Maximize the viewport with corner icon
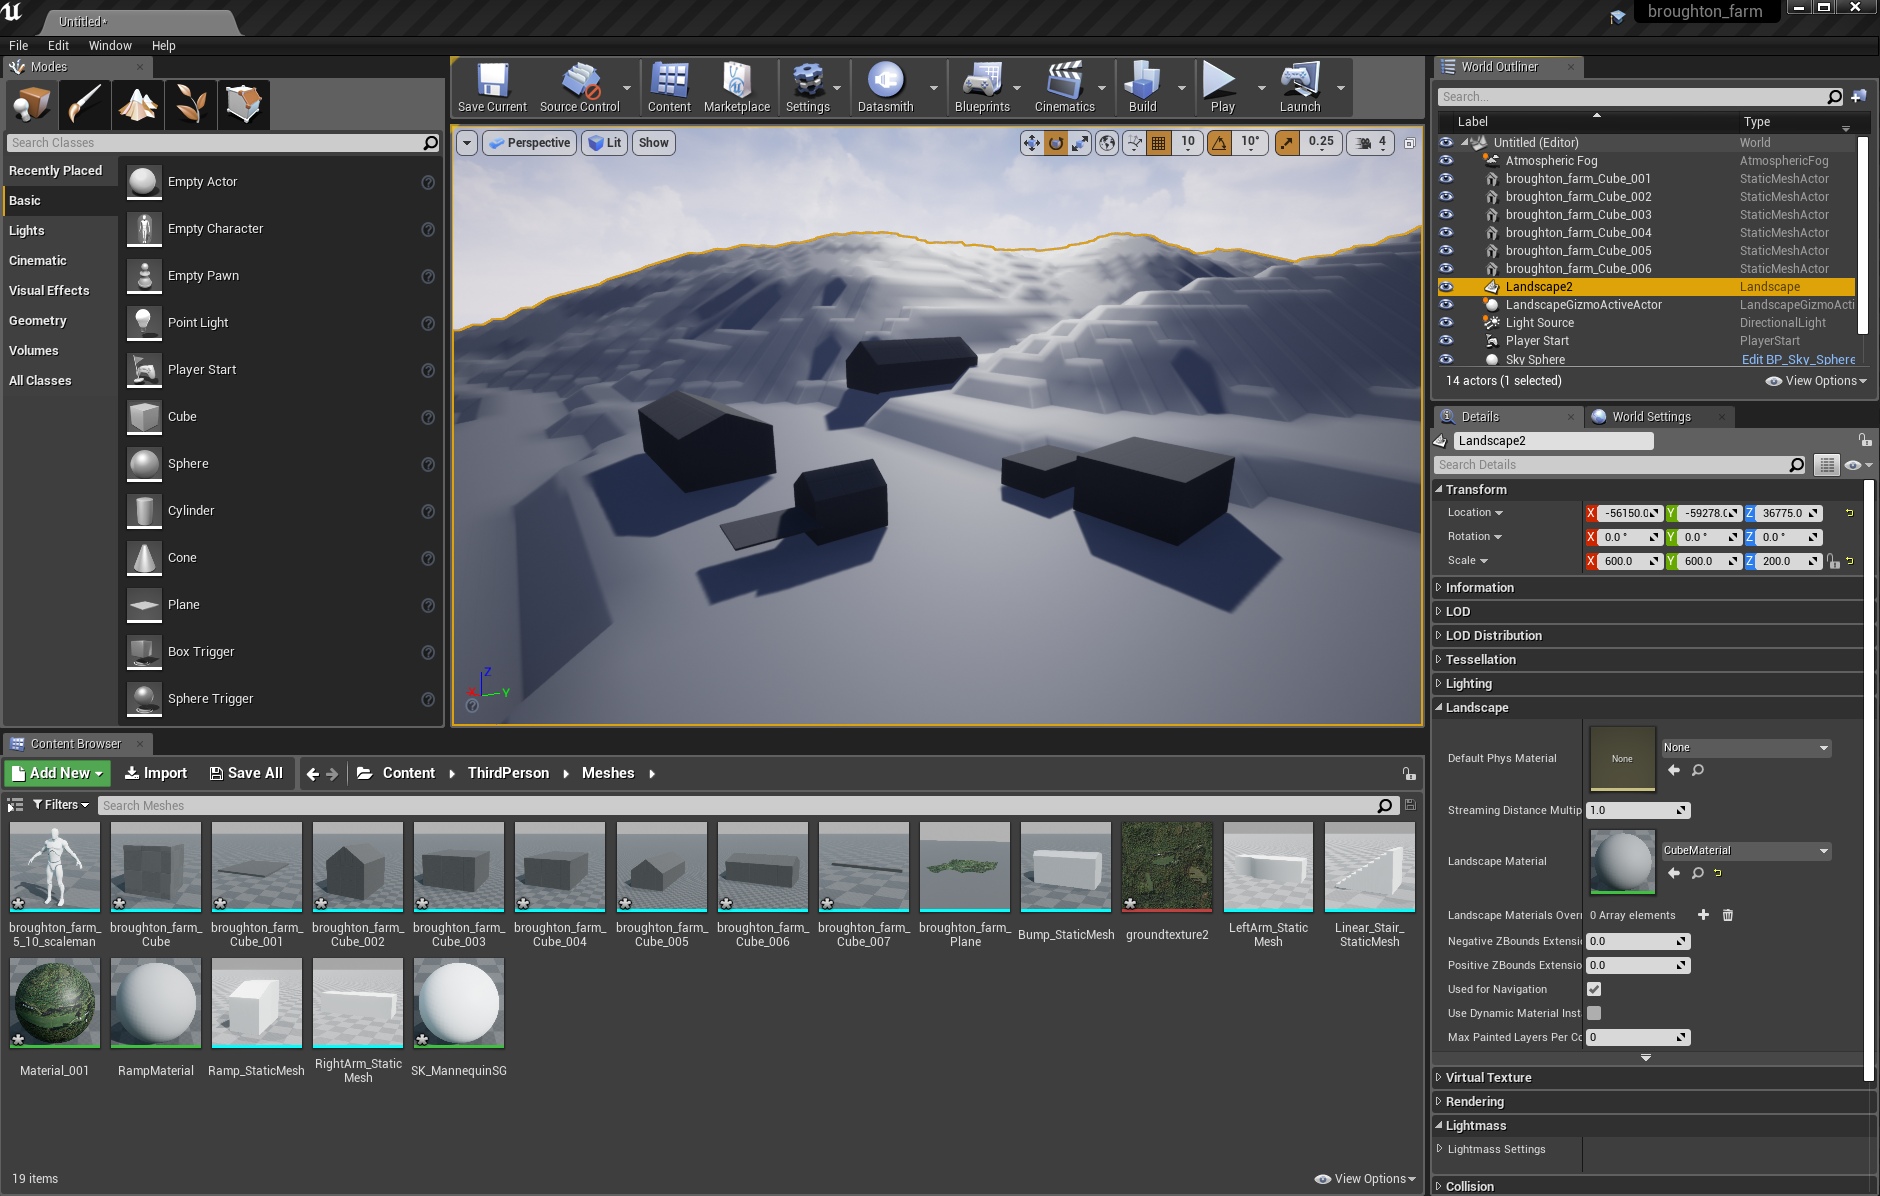This screenshot has width=1880, height=1196. pyautogui.click(x=1409, y=143)
